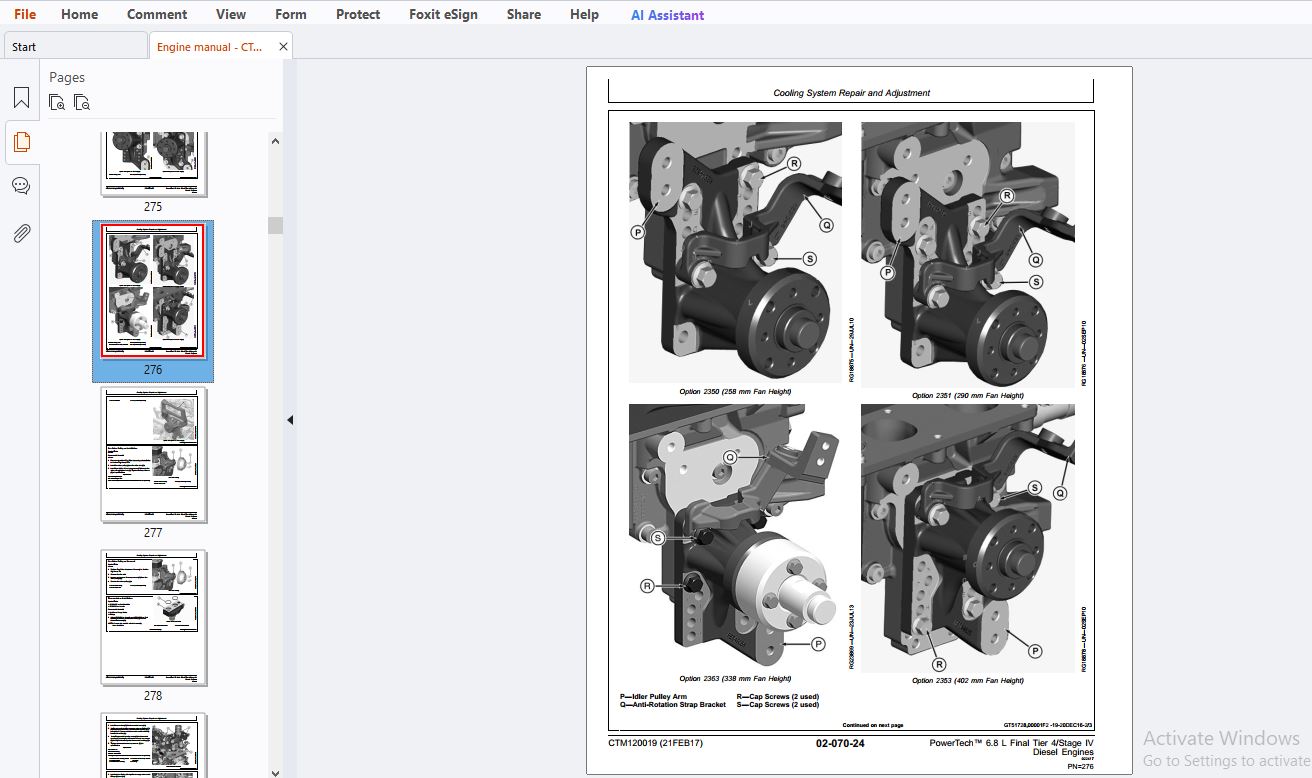The image size is (1312, 778).
Task: Open the Form ribbon tab
Action: [x=291, y=14]
